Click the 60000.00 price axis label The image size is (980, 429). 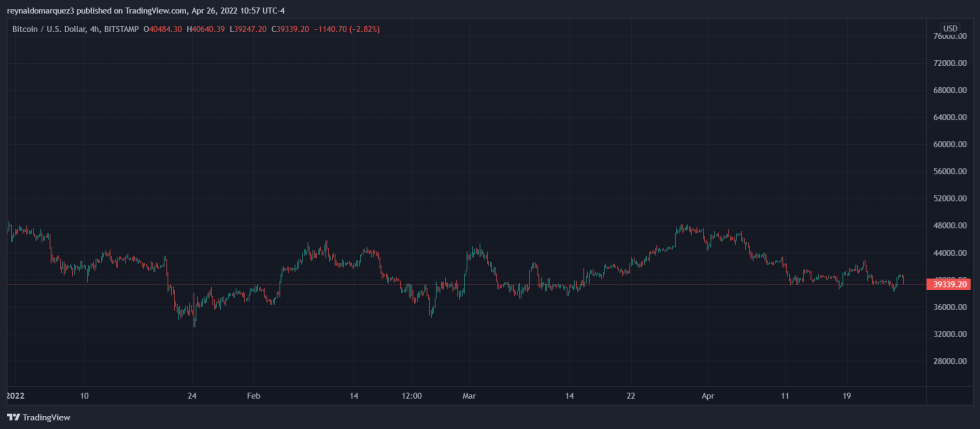[x=950, y=144]
